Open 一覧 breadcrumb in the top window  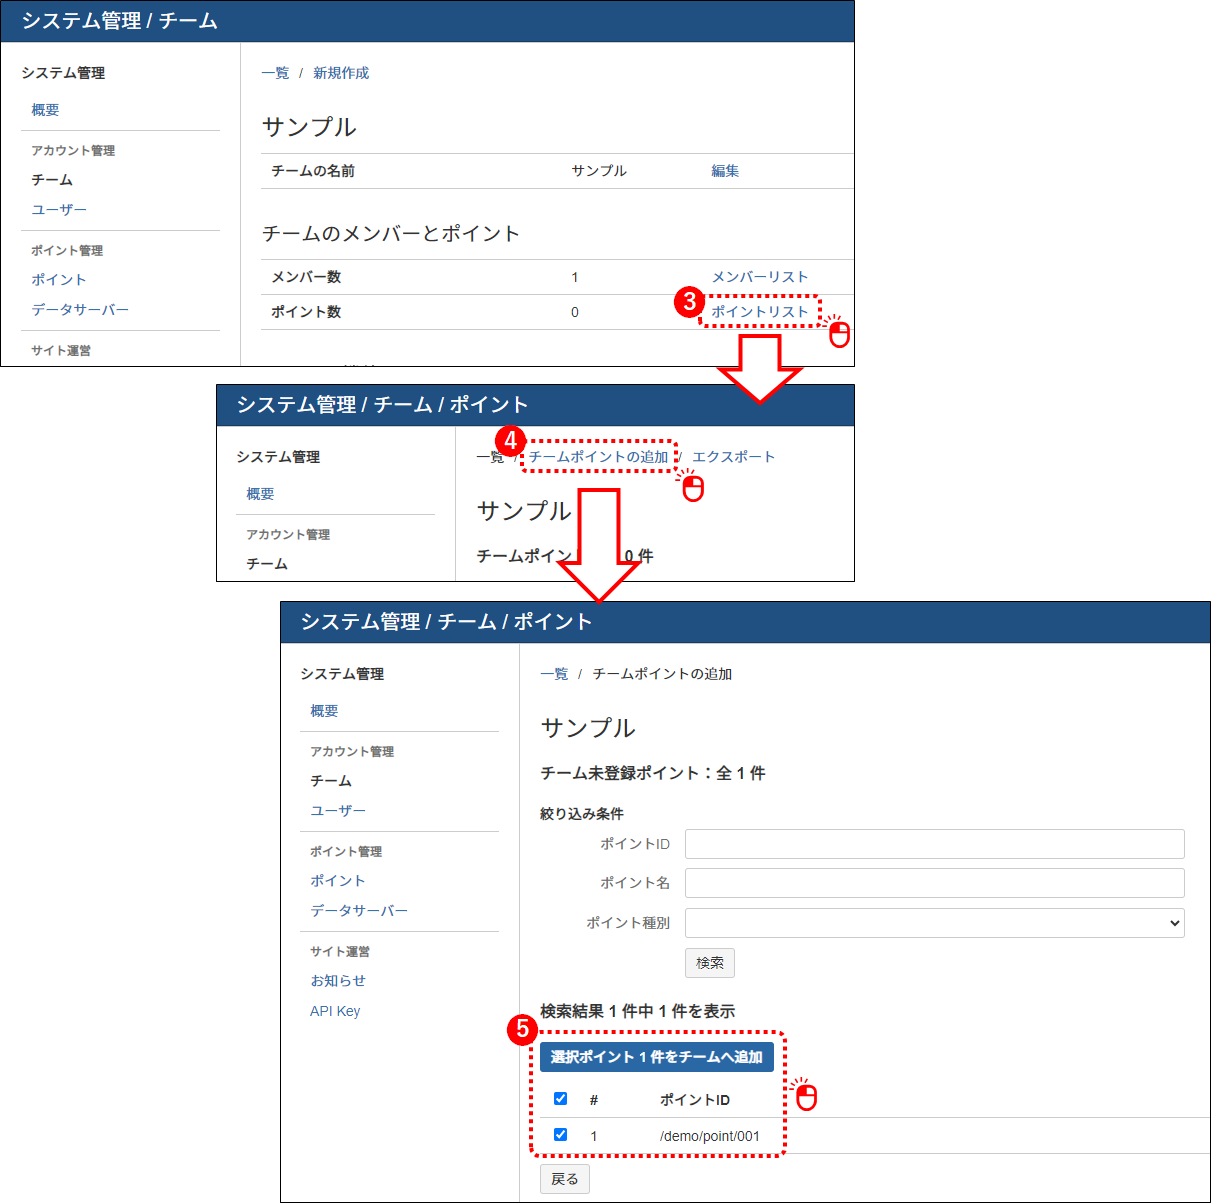coord(275,73)
